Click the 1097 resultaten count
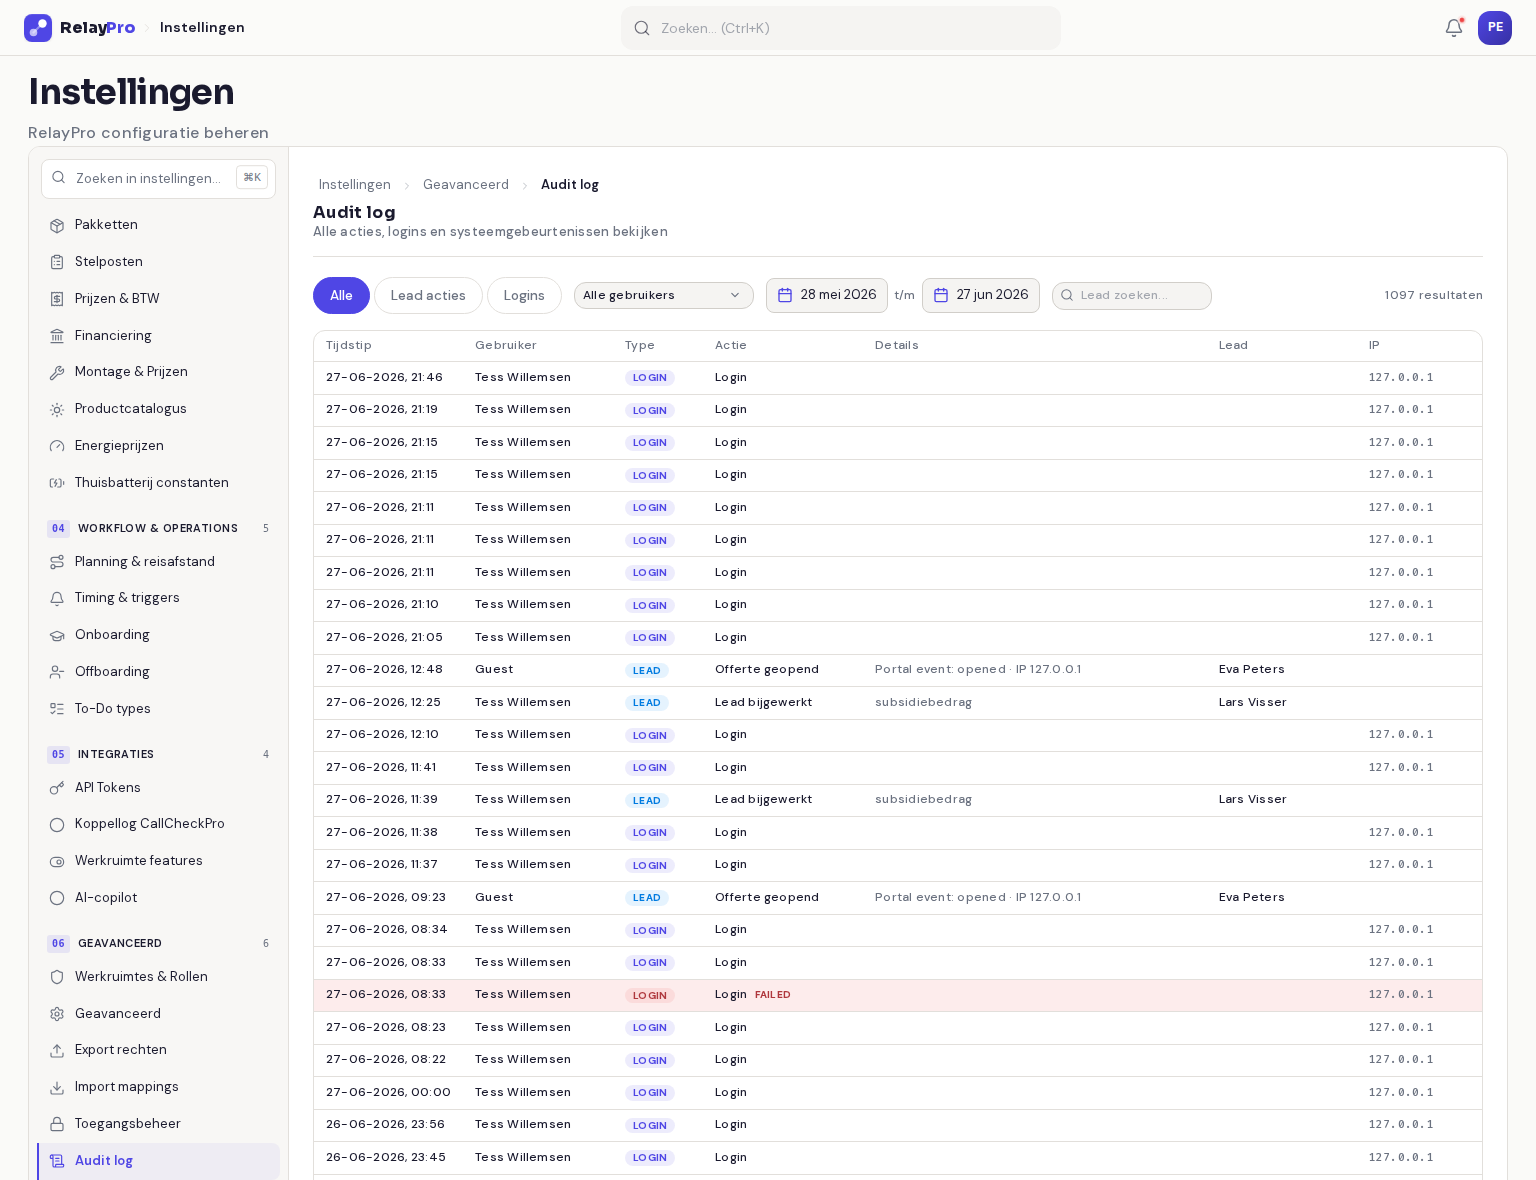 point(1433,296)
